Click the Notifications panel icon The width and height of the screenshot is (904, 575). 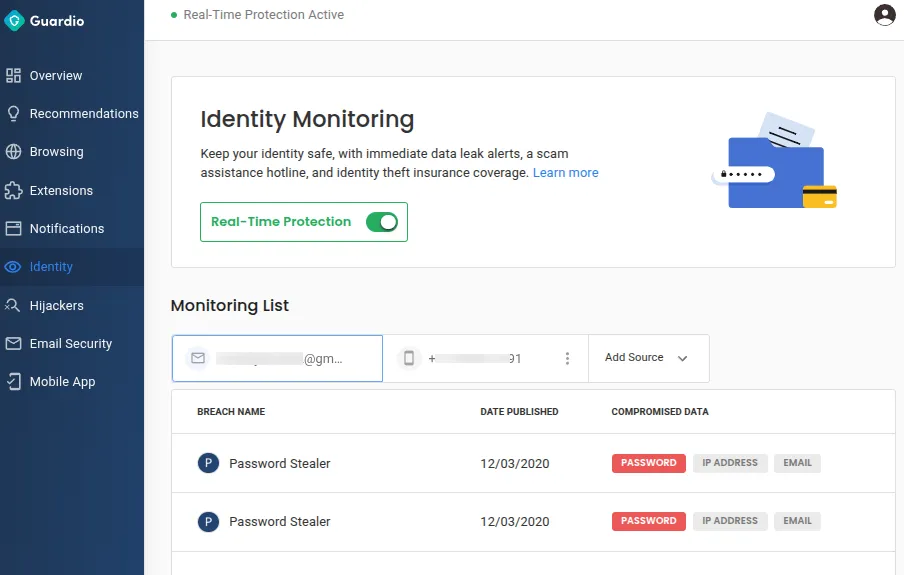[x=13, y=228]
